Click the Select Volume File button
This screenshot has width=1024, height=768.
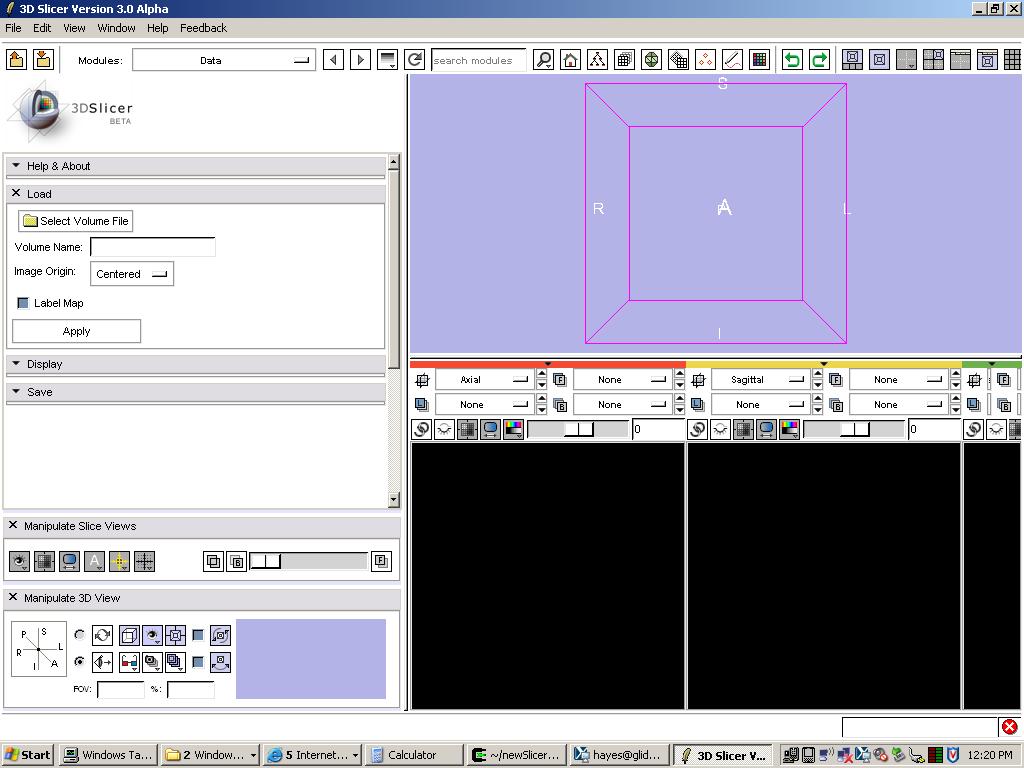pyautogui.click(x=76, y=221)
